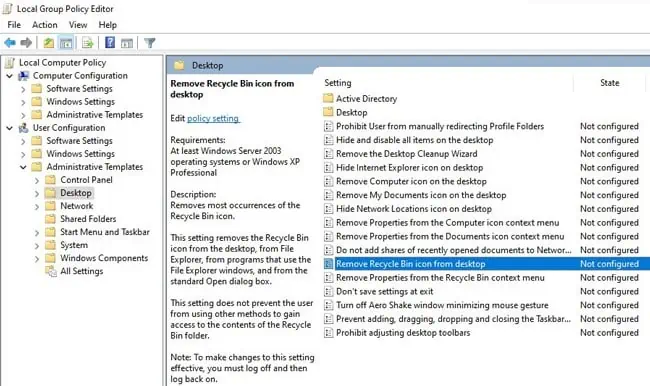The width and height of the screenshot is (650, 386).
Task: Toggle Show/Hide Action Pane toolbar icon
Action: (x=127, y=42)
